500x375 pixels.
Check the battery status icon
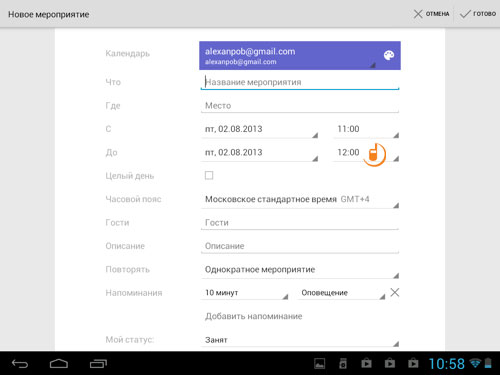tap(488, 363)
